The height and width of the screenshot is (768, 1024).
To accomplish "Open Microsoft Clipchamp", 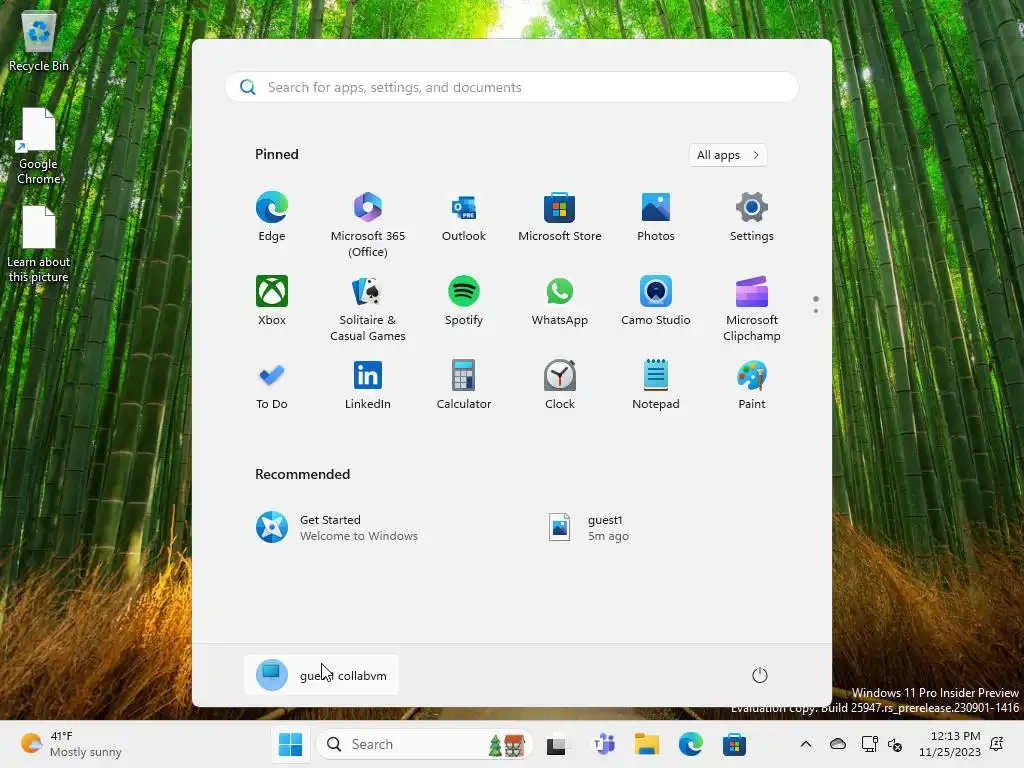I will pyautogui.click(x=752, y=309).
